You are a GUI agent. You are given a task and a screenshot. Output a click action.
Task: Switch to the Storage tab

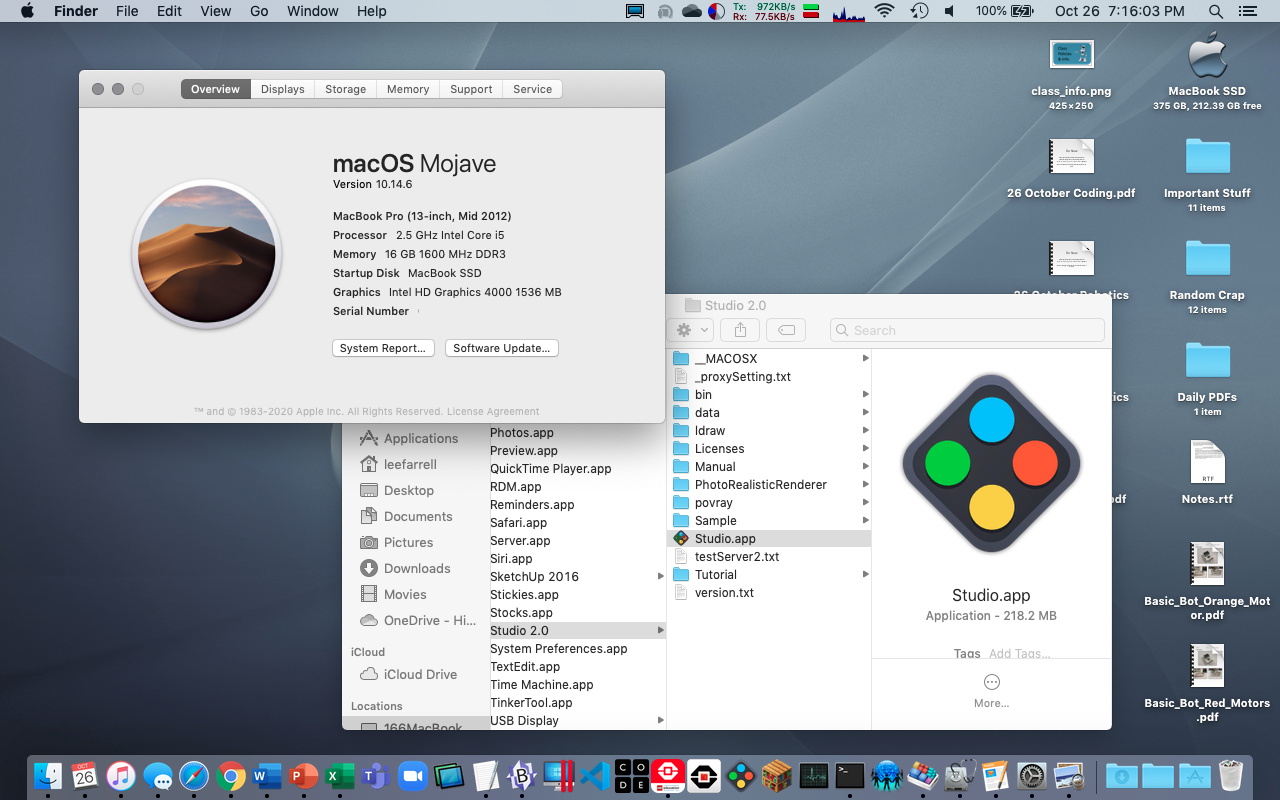[x=346, y=89]
